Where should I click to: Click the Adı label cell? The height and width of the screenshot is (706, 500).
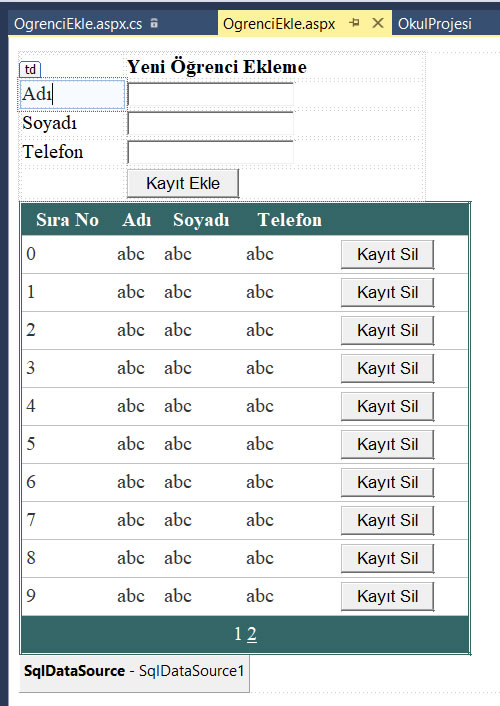click(72, 94)
